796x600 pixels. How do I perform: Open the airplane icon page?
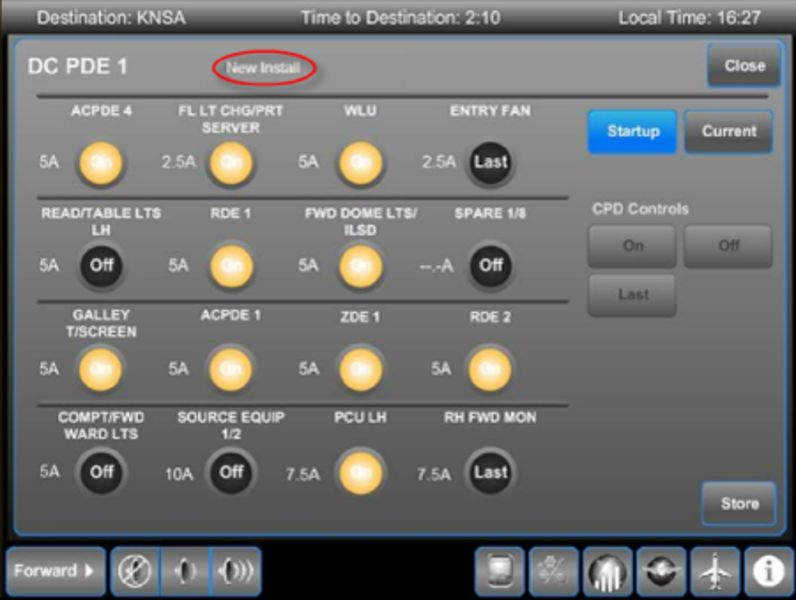715,571
